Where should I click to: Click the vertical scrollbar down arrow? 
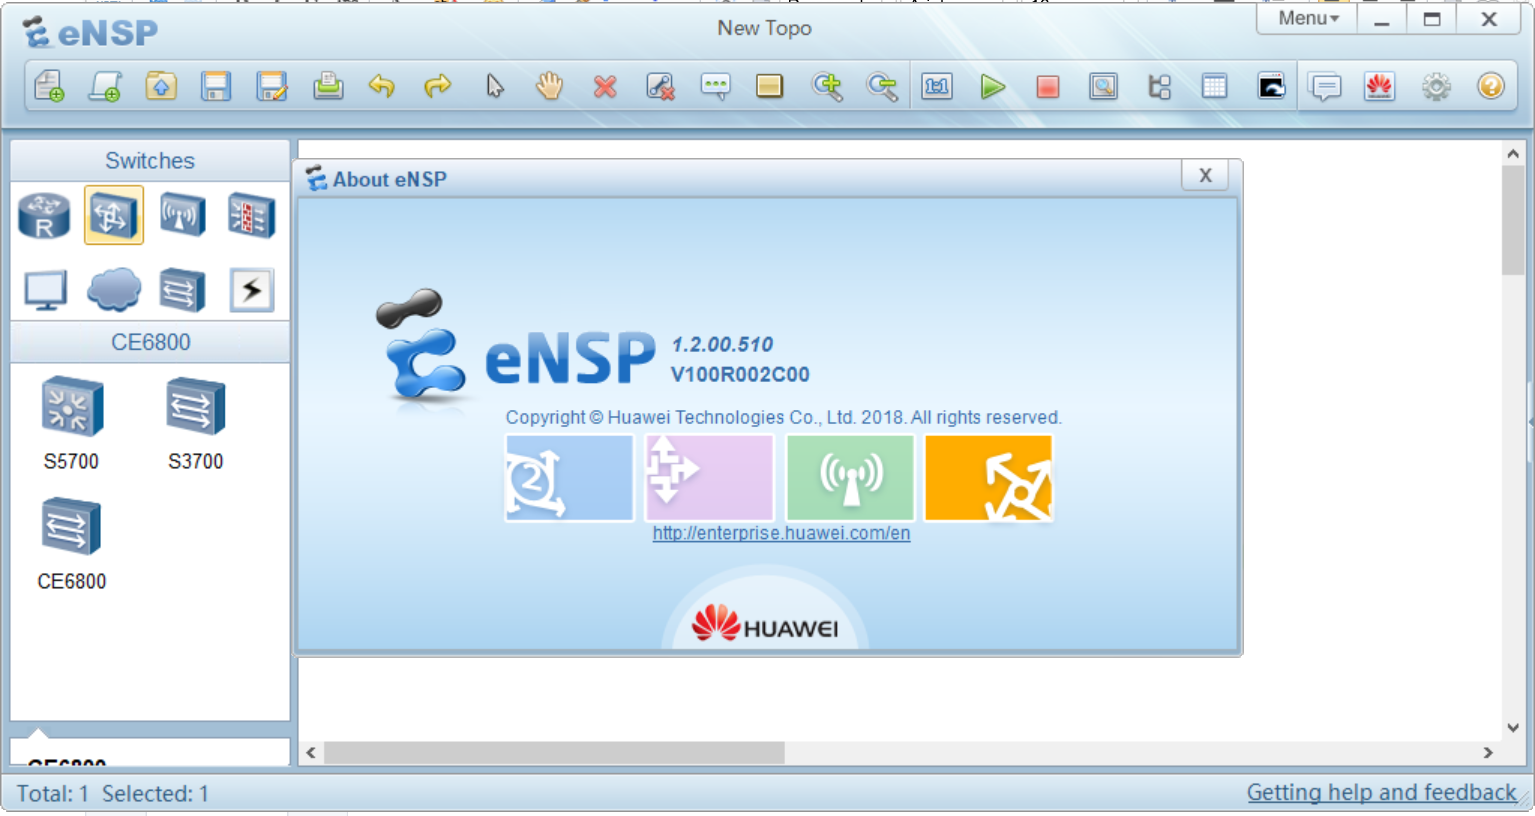[1513, 728]
